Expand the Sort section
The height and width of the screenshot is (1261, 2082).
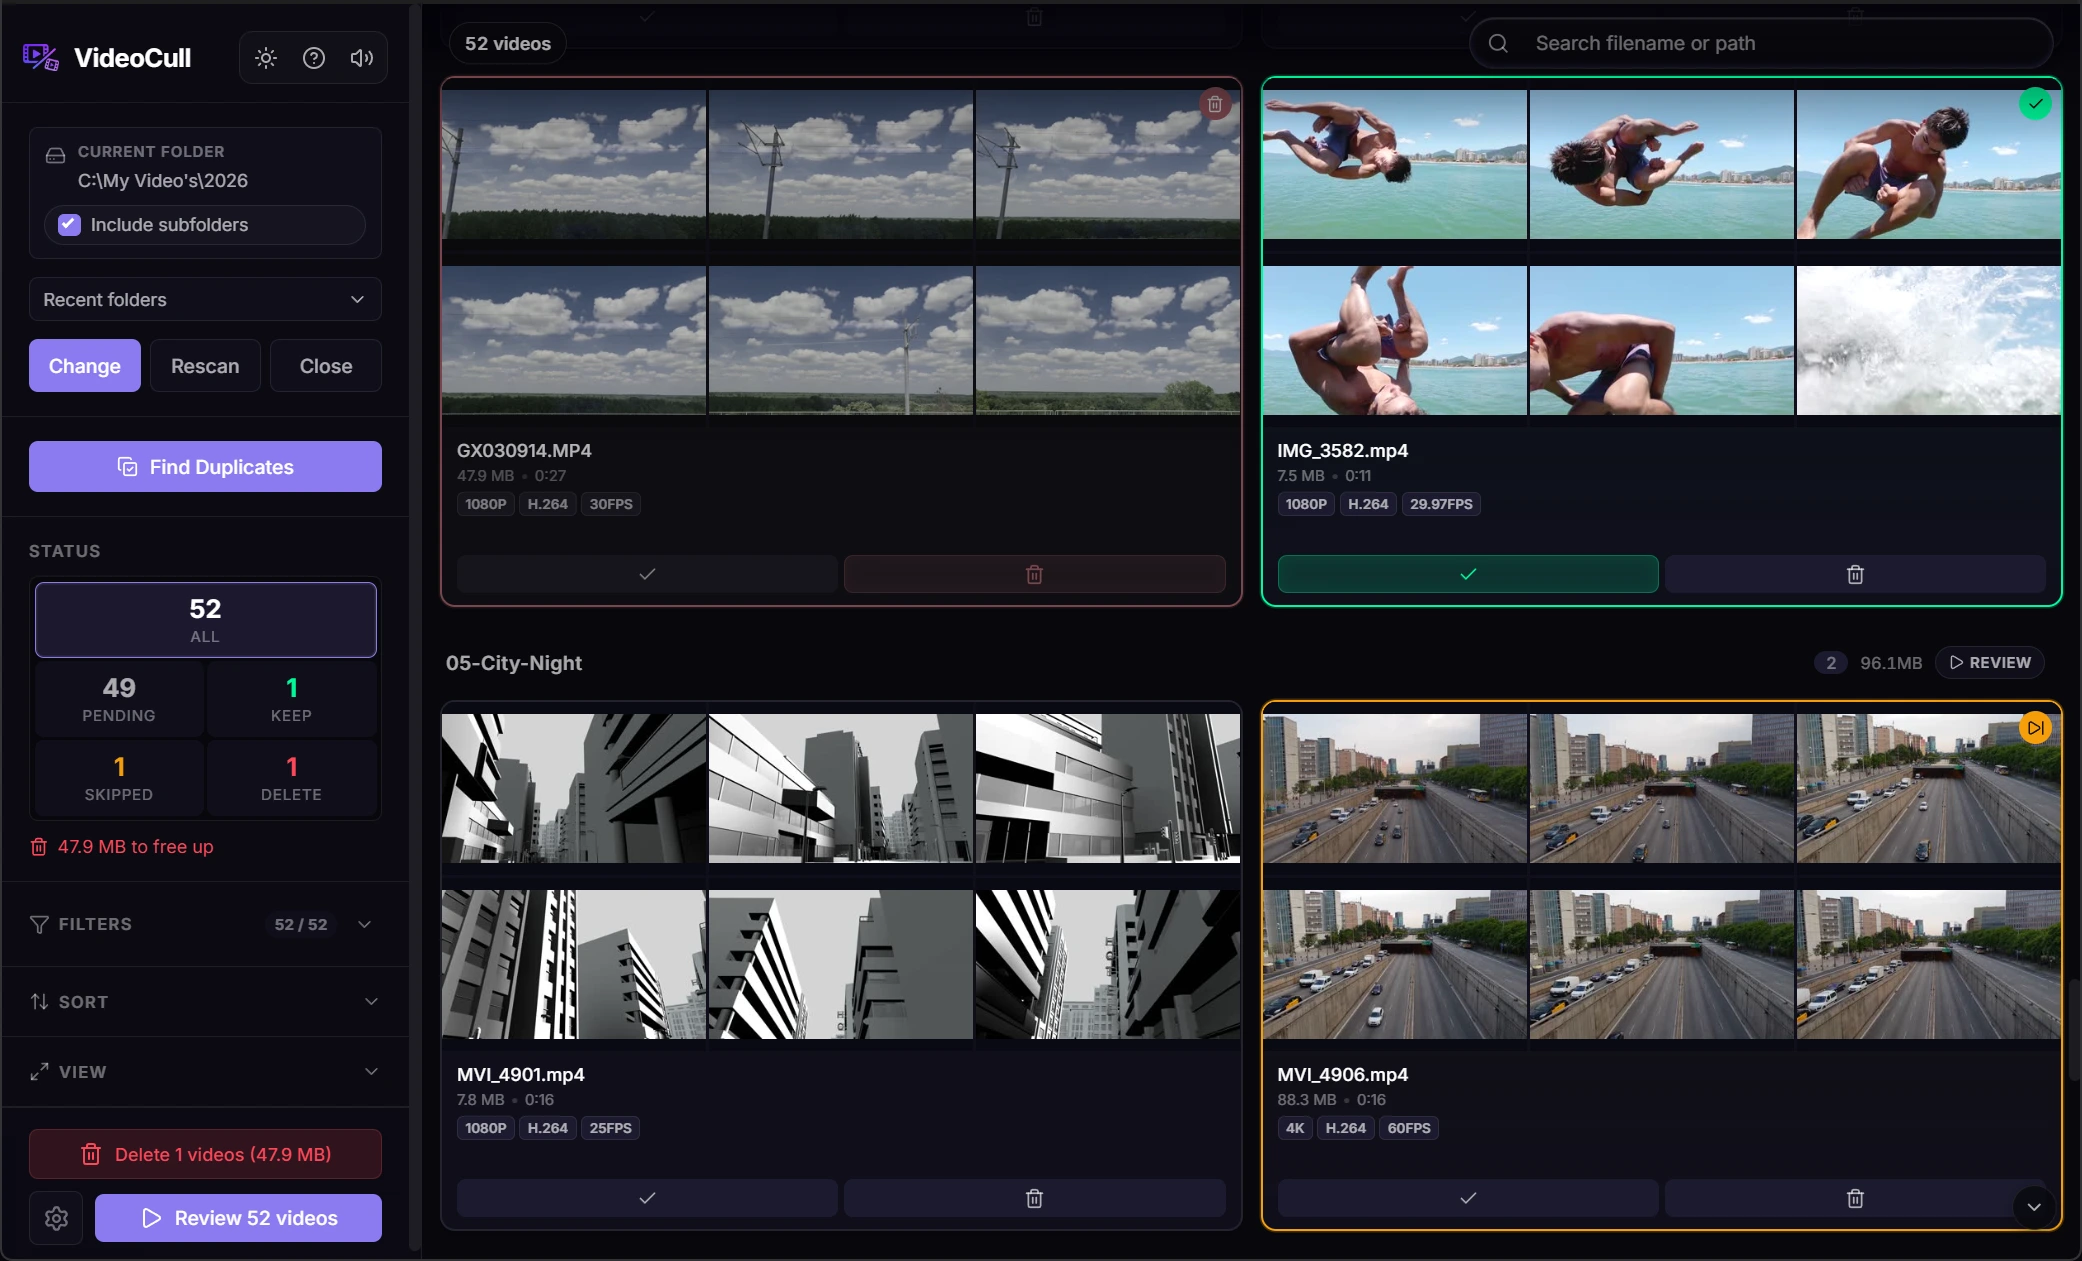[205, 1002]
